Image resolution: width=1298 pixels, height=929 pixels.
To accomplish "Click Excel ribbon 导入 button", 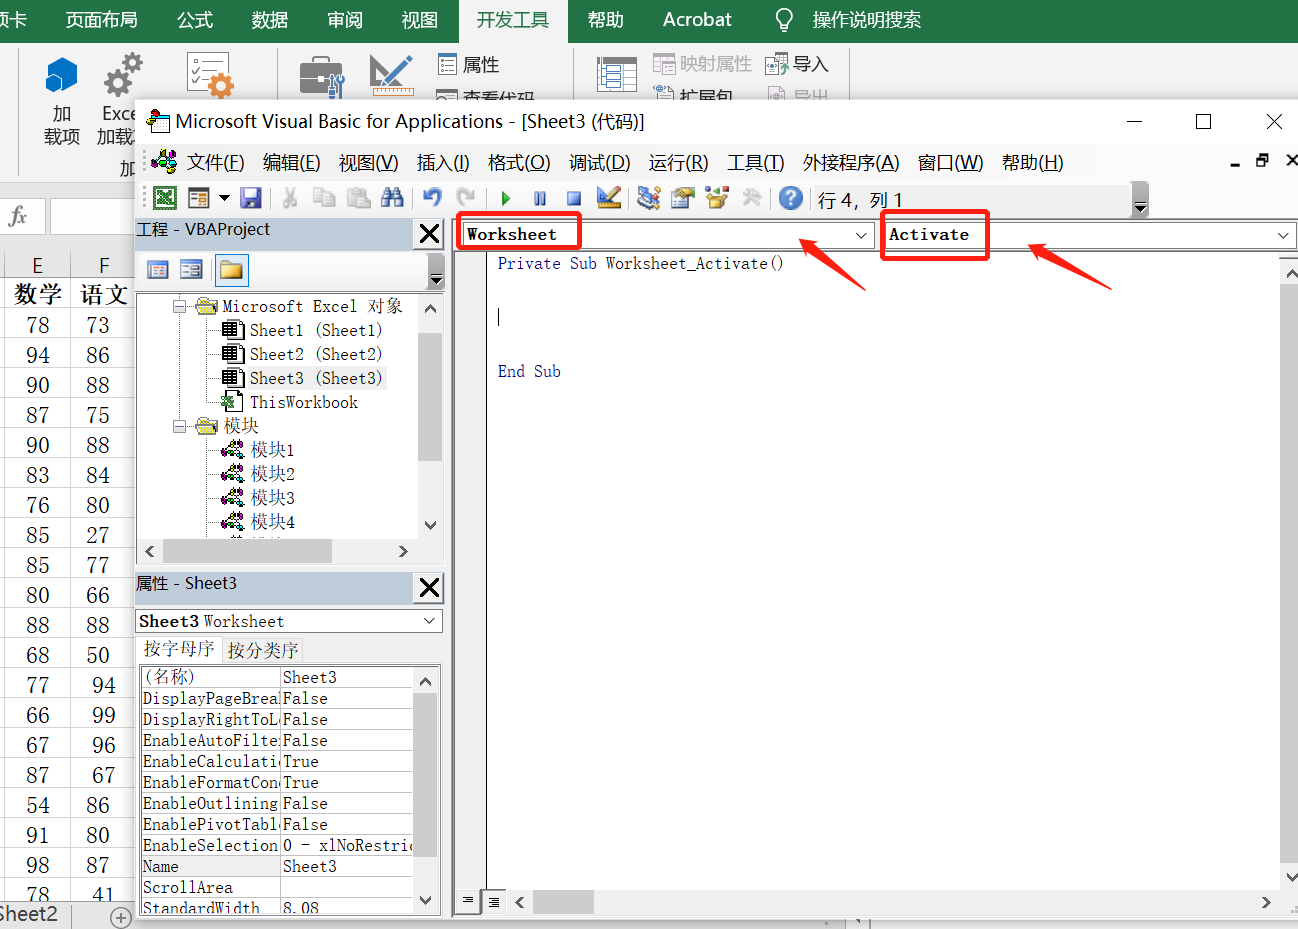I will coord(797,65).
